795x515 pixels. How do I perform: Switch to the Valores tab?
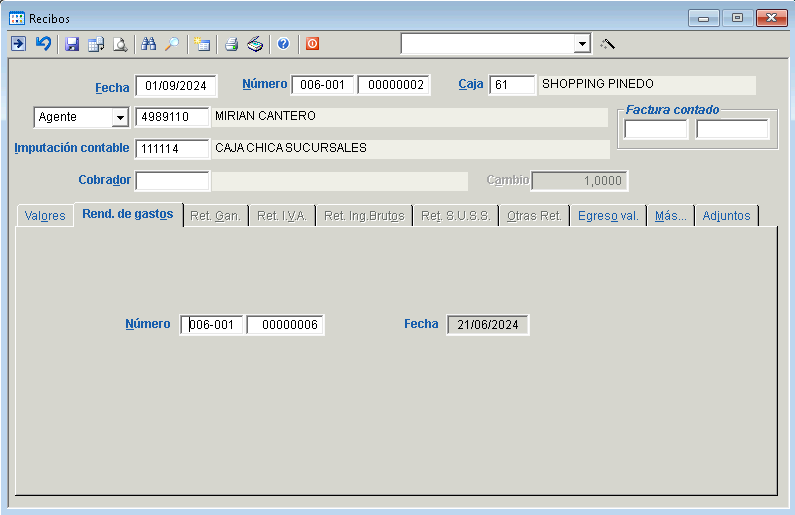pyautogui.click(x=45, y=216)
